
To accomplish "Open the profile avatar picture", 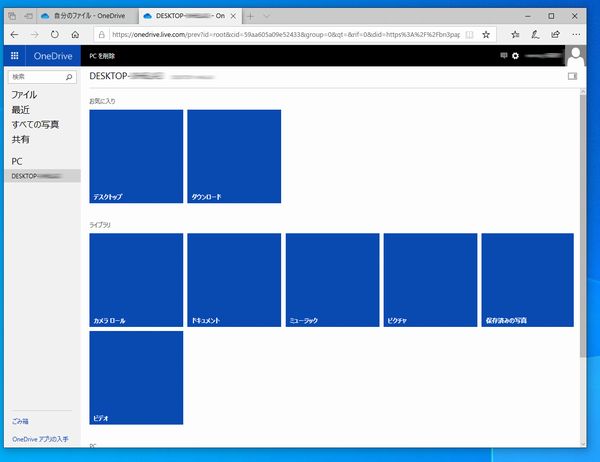I will 576,56.
